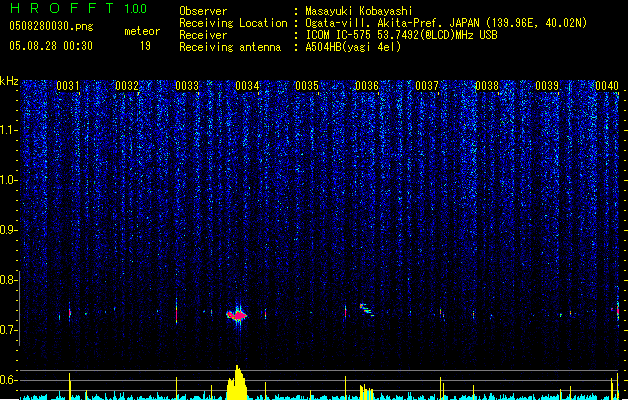Click time marker 0037
Viewport: 629px width, 400px height.
click(x=427, y=86)
